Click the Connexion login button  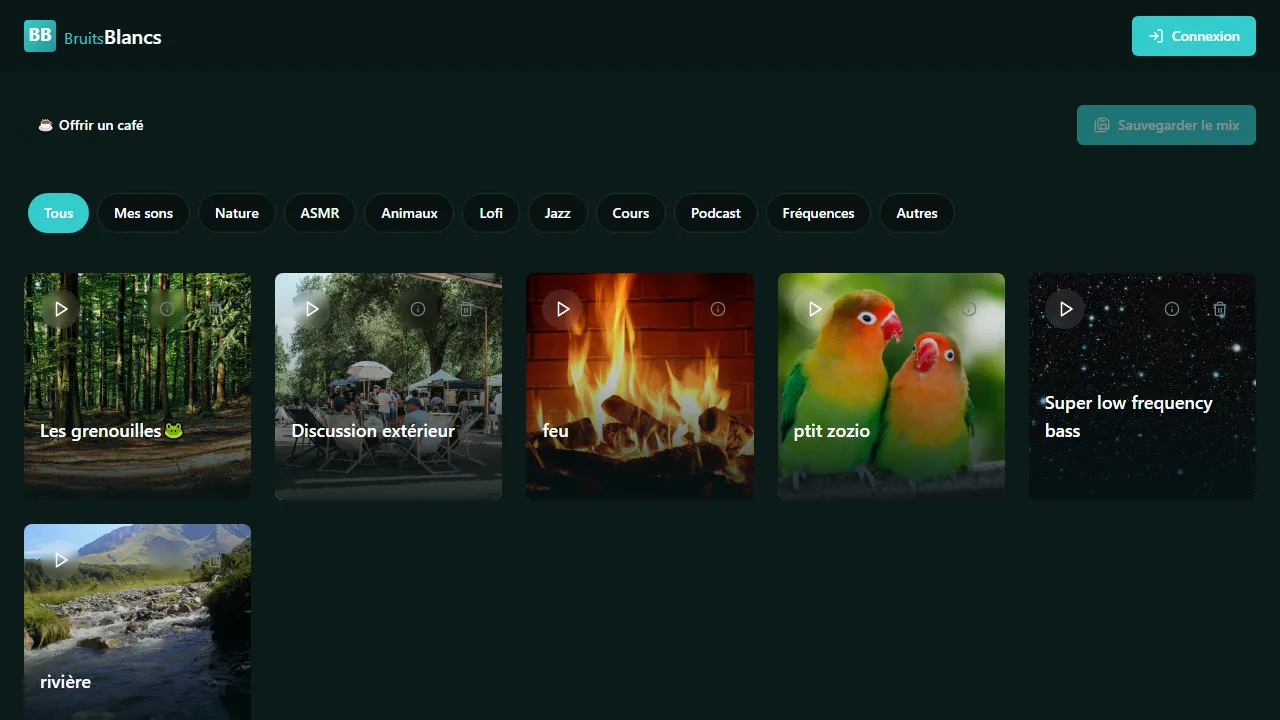1193,36
